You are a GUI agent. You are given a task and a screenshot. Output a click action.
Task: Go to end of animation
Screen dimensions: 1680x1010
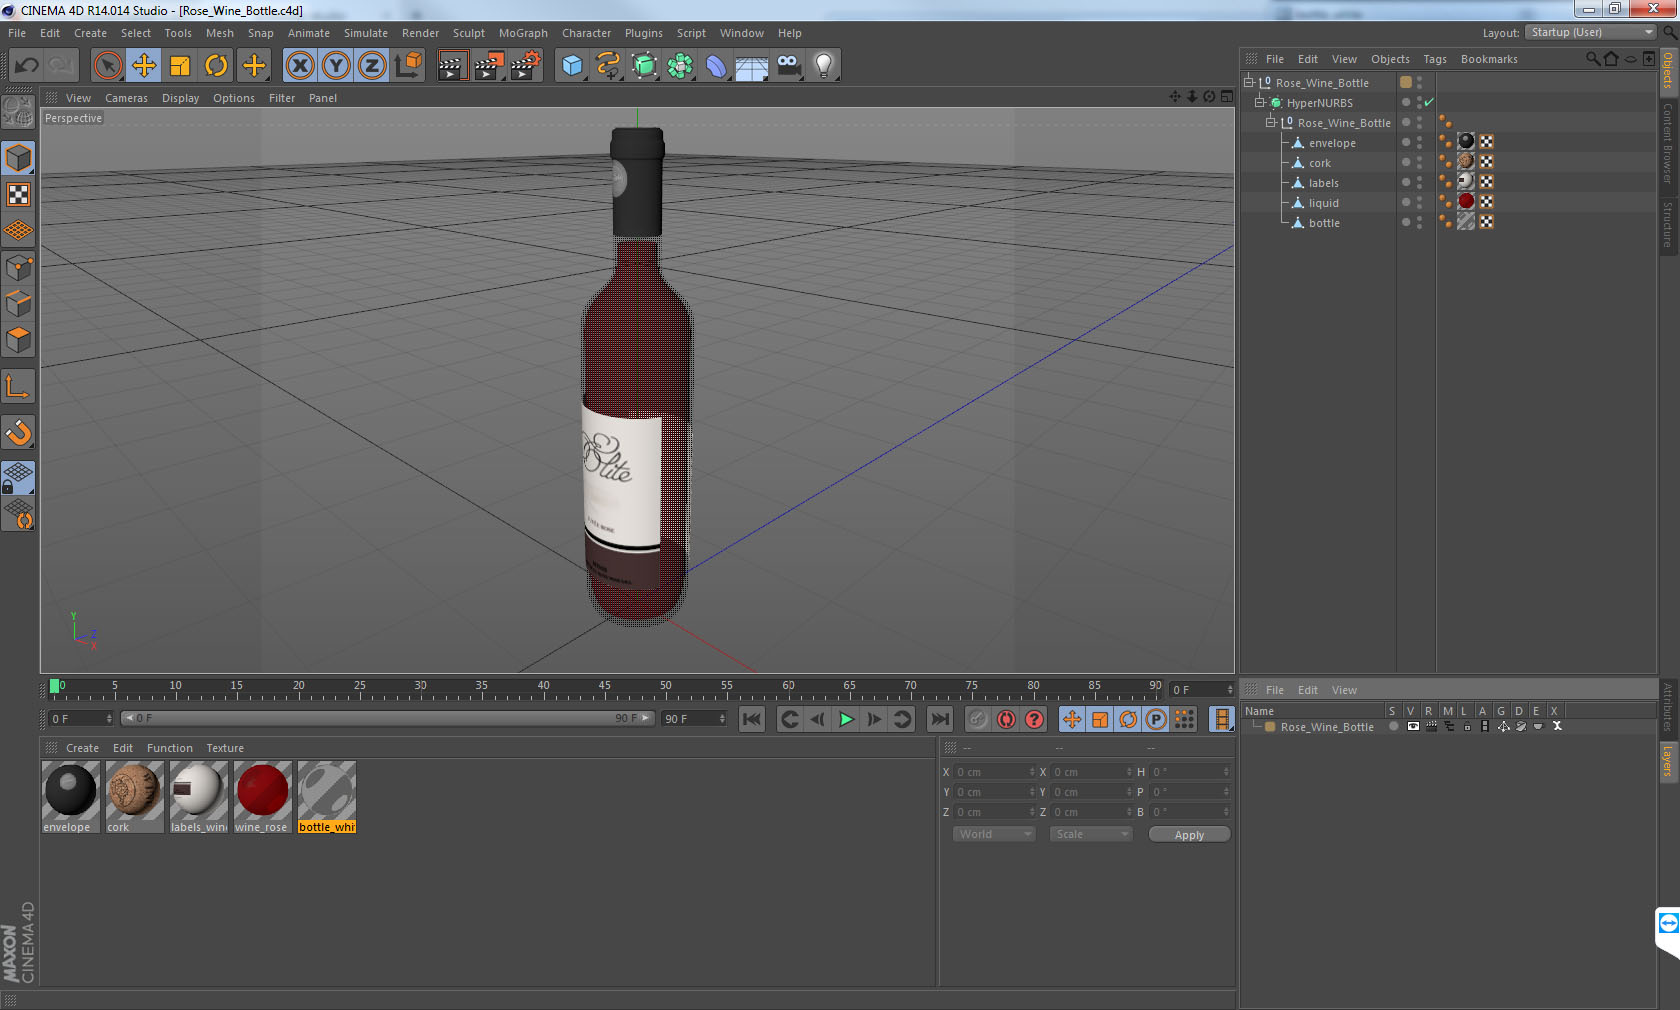click(940, 719)
